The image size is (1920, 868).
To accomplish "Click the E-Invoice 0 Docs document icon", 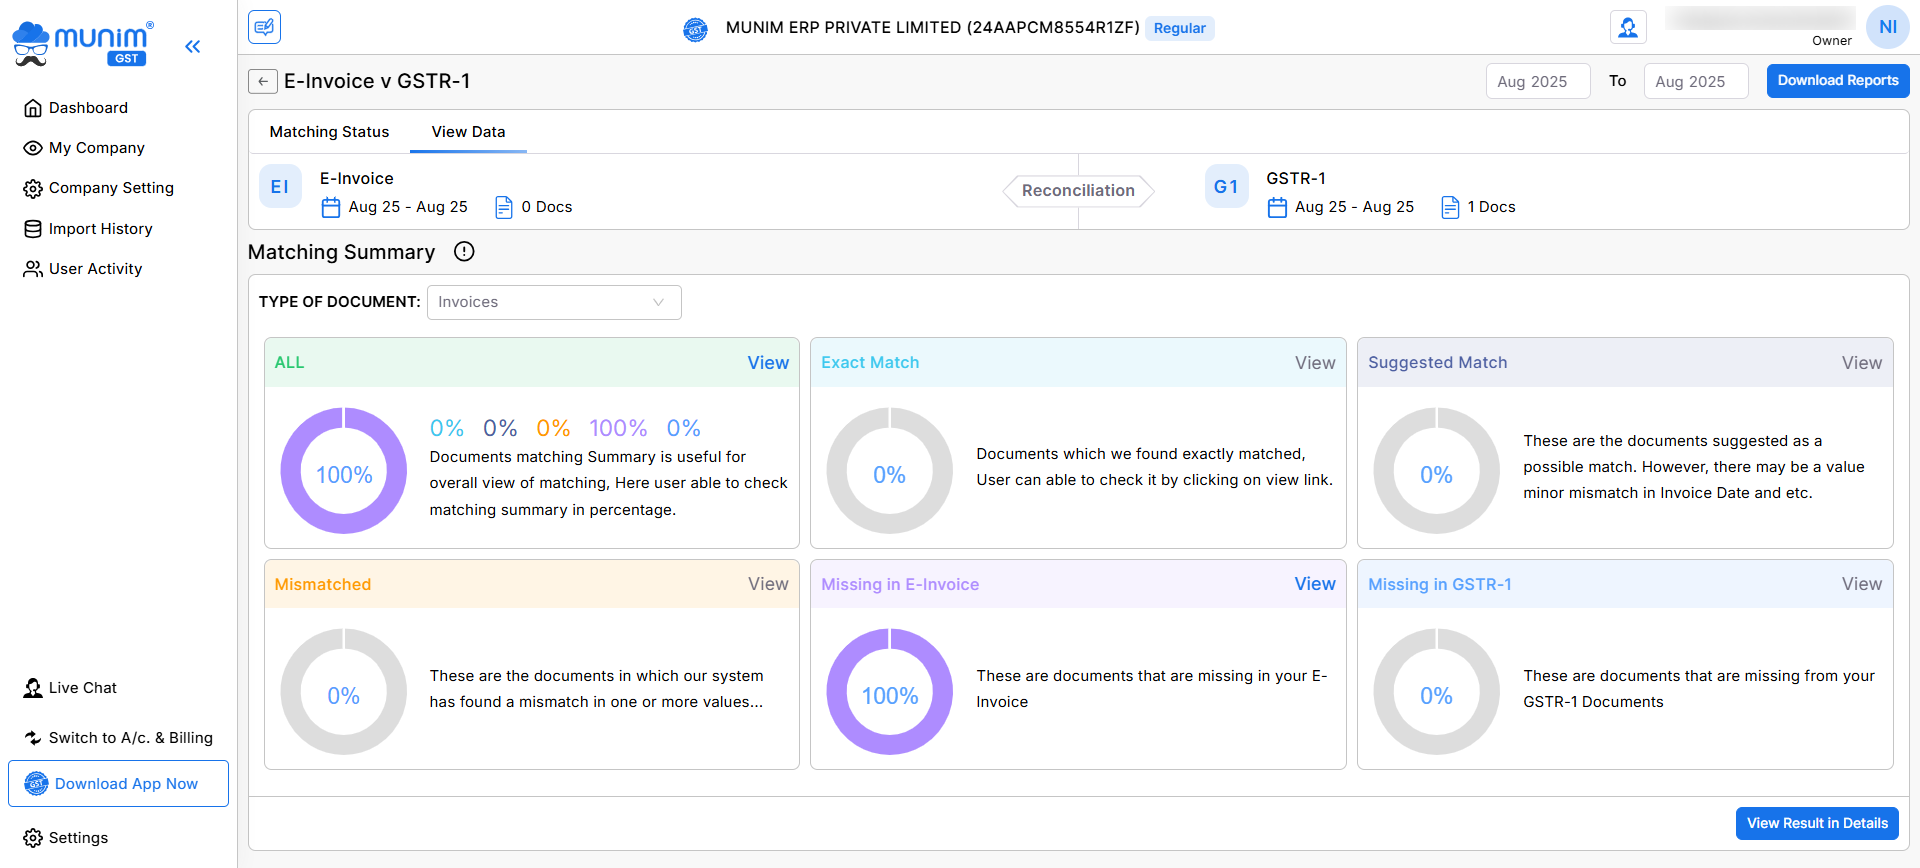I will point(504,207).
